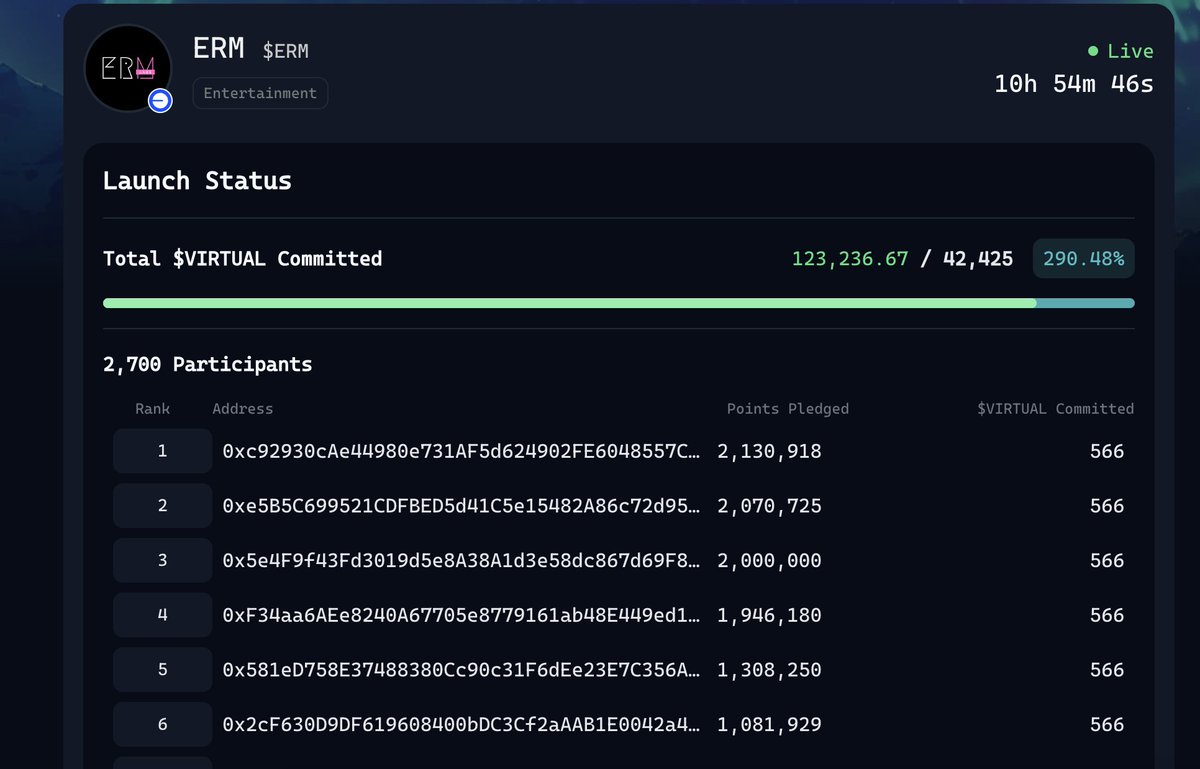Click the Total $VIRTUAL Committed label
1200x769 pixels.
242,259
